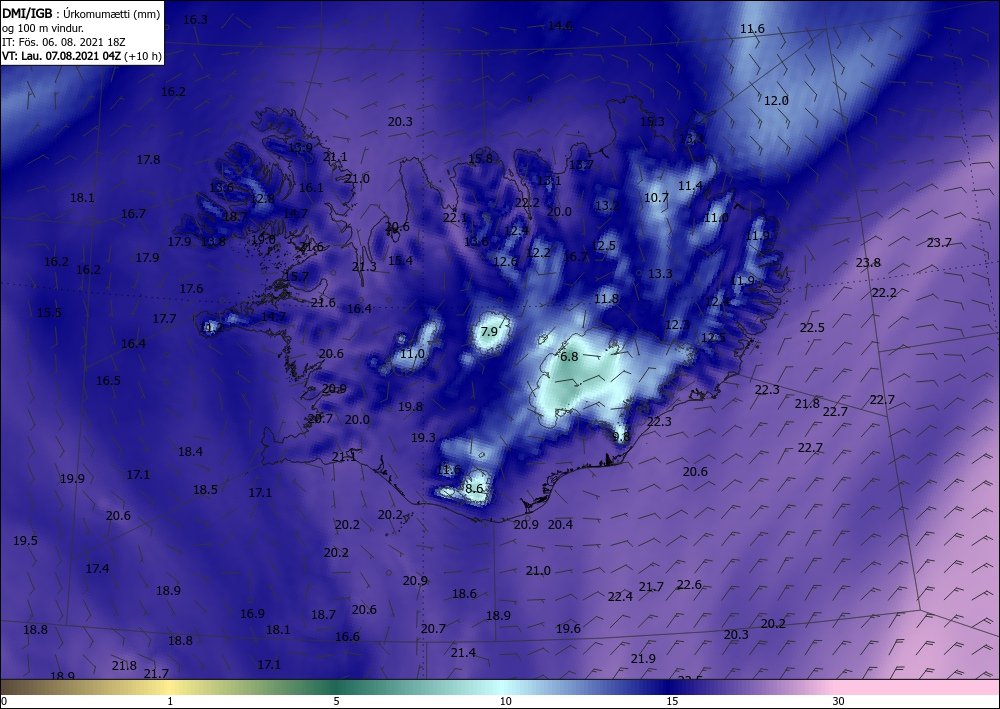
Task: Click the map value 21.3
Action: (364, 267)
